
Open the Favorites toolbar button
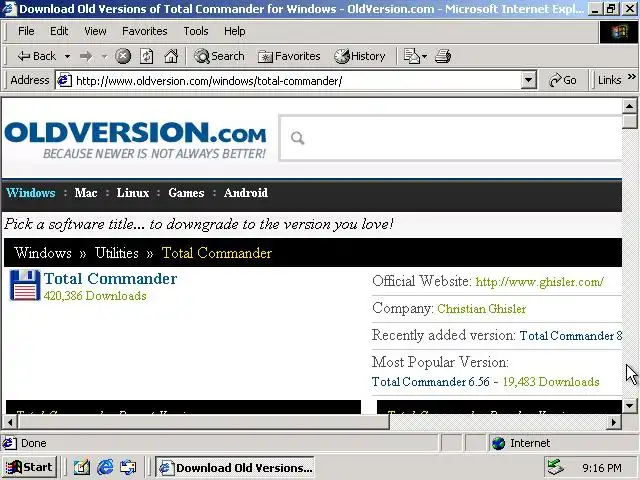tap(289, 56)
